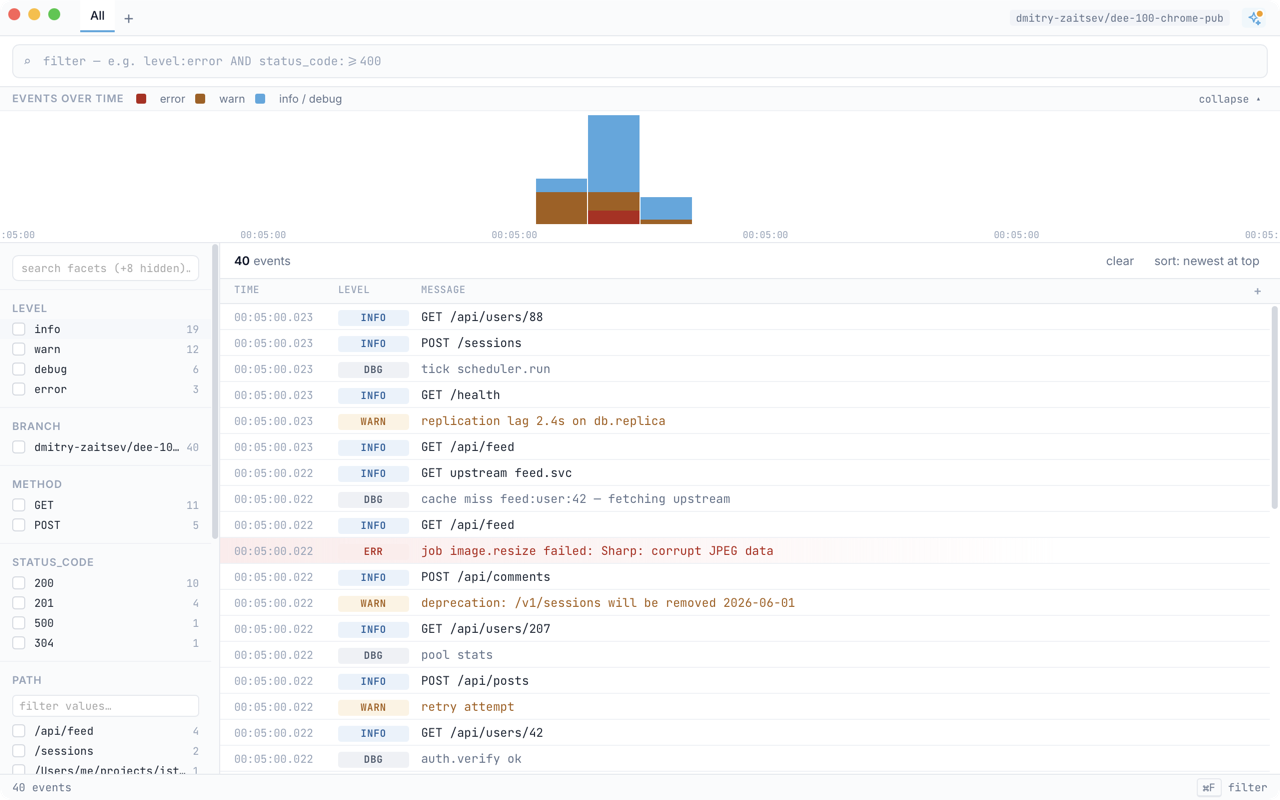Collapse the METHOD facet section
Viewport: 1280px width, 800px height.
tap(37, 484)
